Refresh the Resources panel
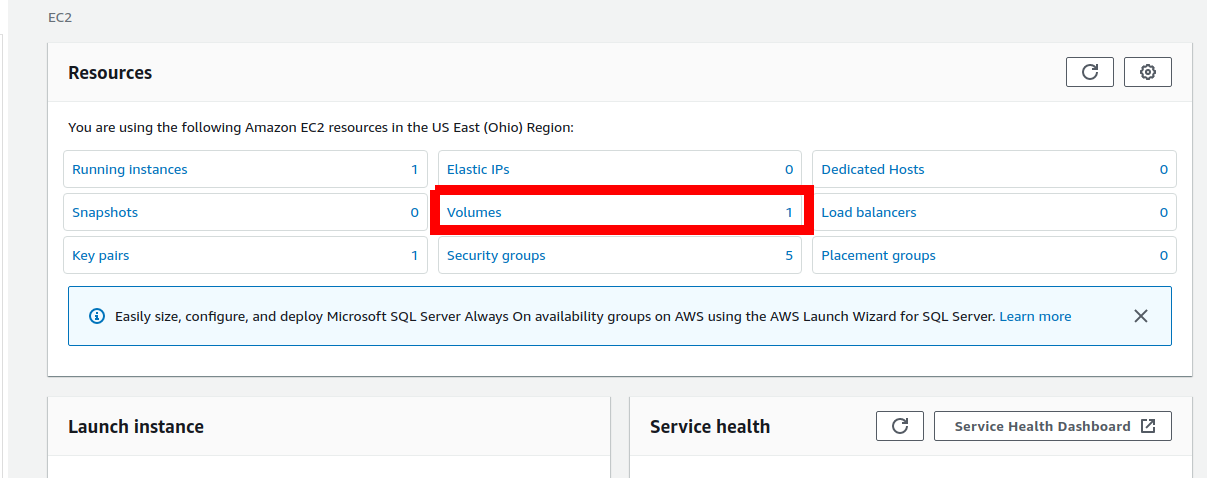 (x=1089, y=72)
